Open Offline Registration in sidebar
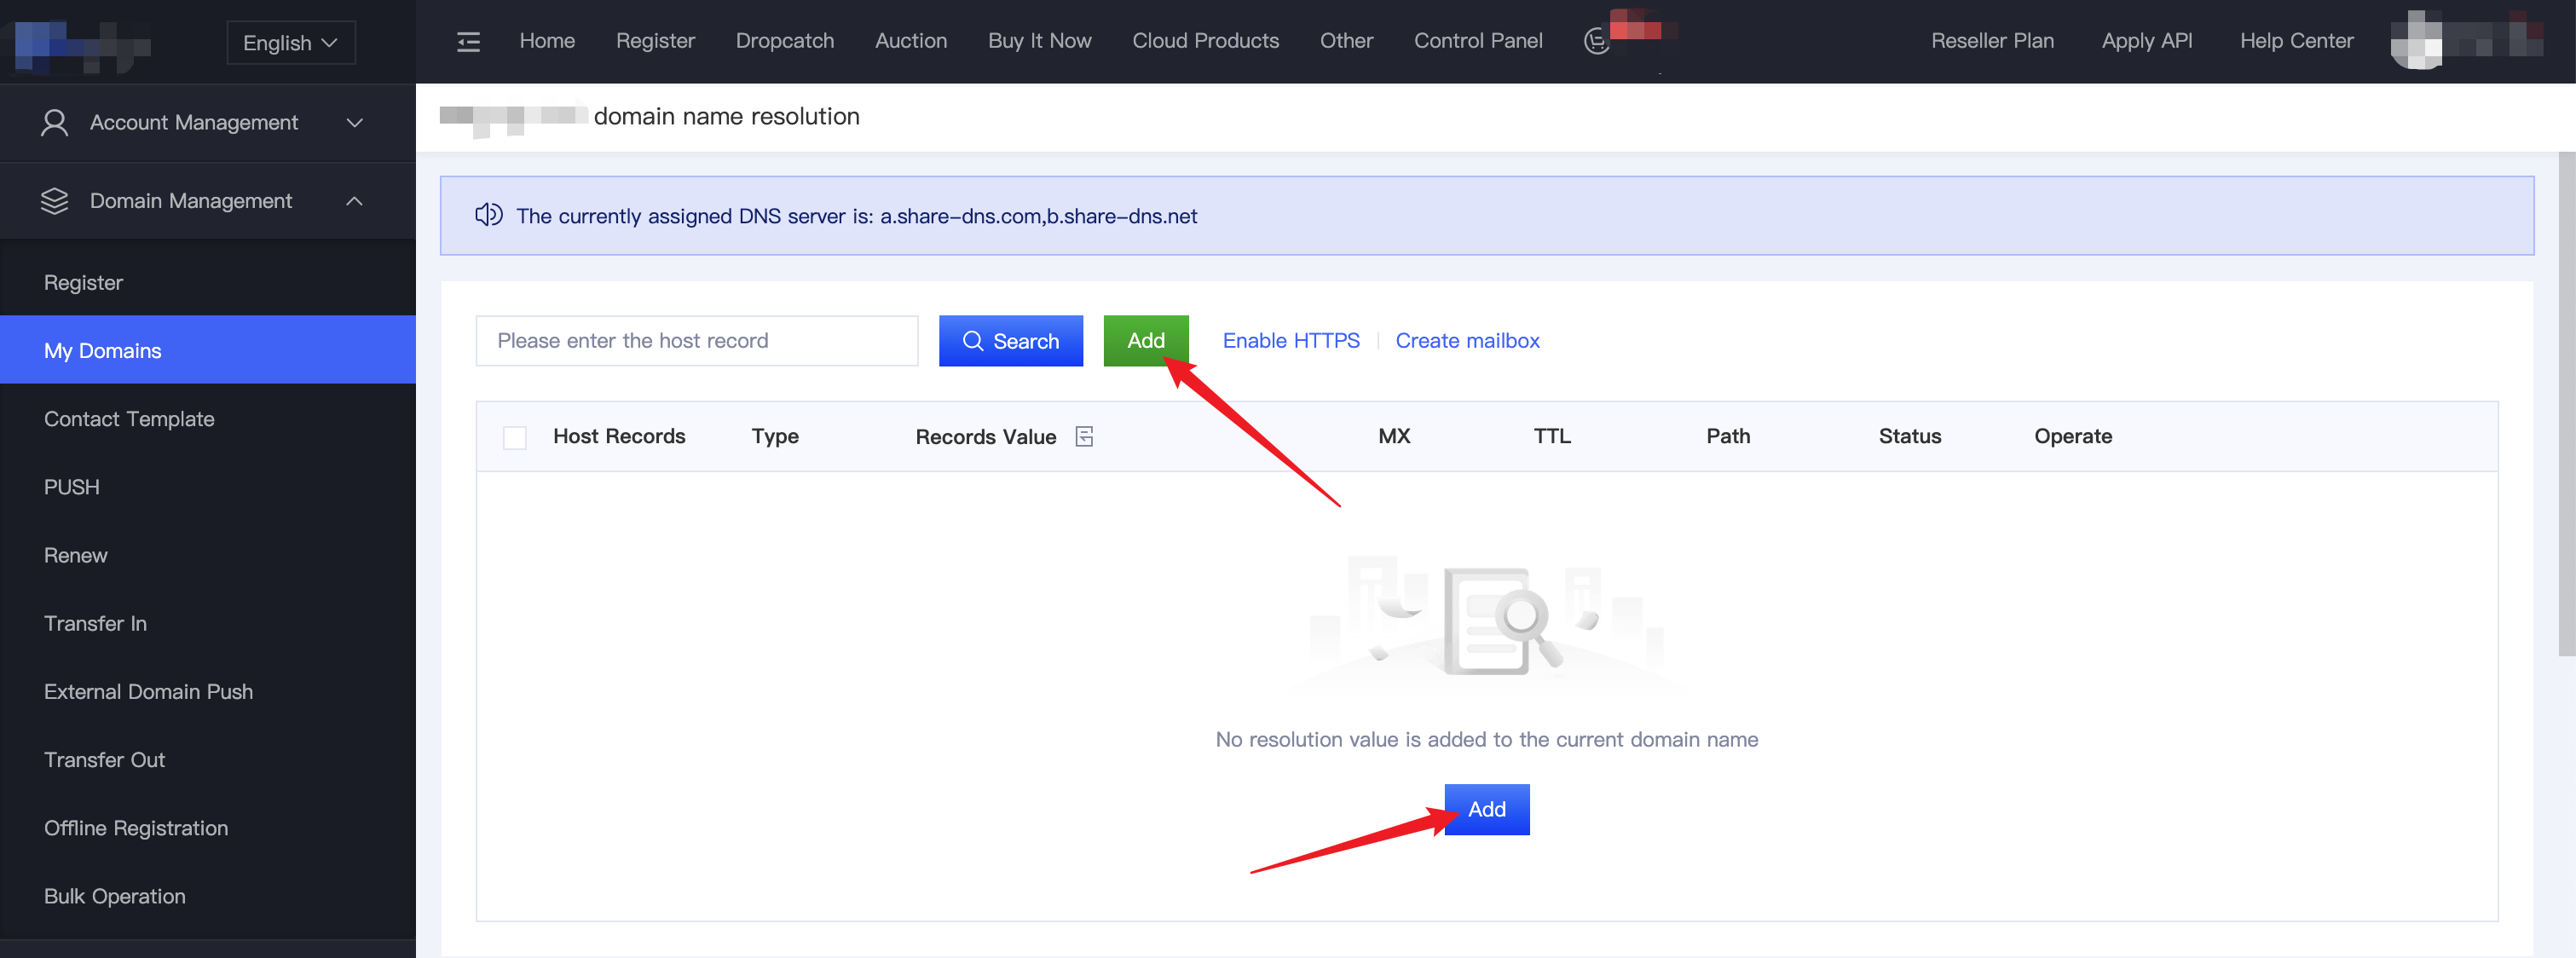Viewport: 2576px width, 958px height. click(x=208, y=828)
